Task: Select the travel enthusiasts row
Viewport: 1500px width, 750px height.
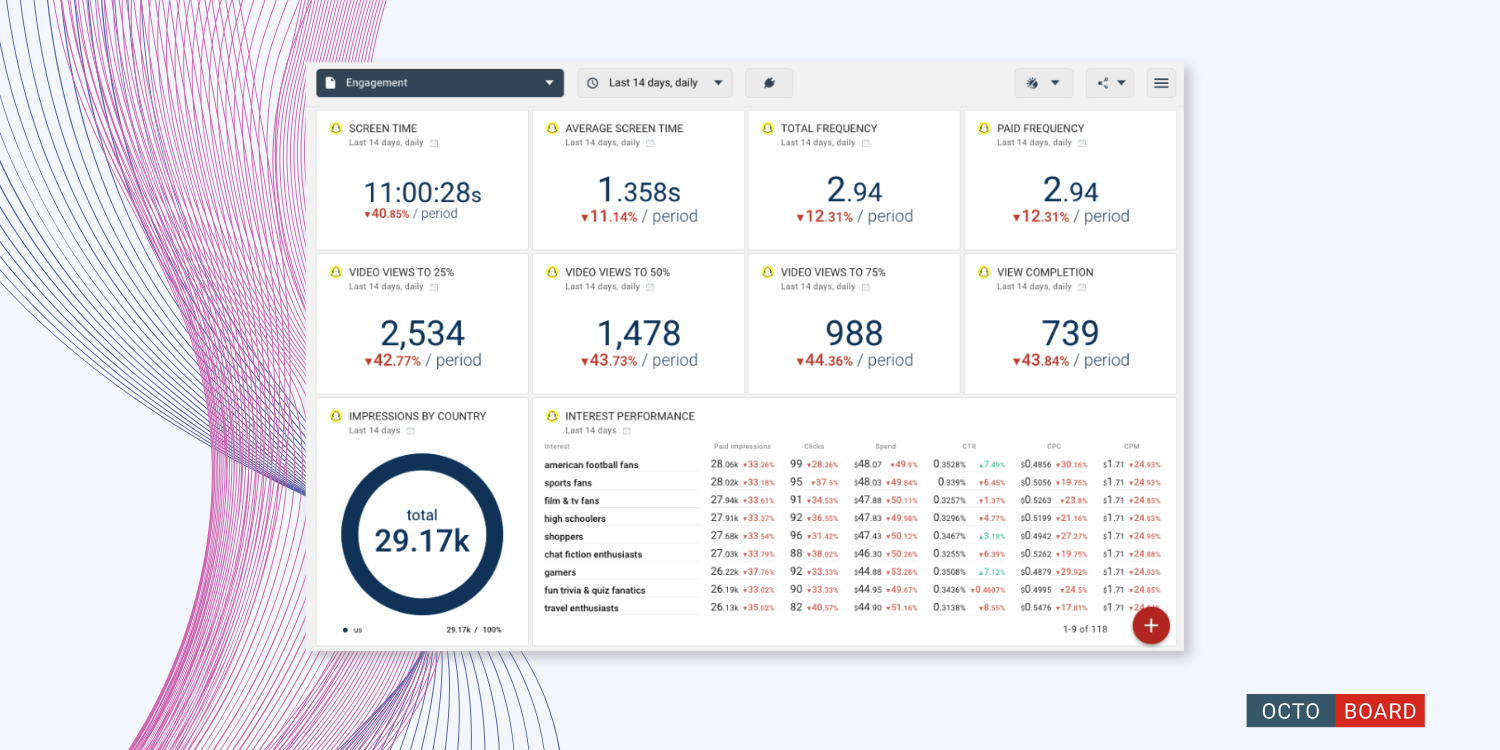Action: 854,608
